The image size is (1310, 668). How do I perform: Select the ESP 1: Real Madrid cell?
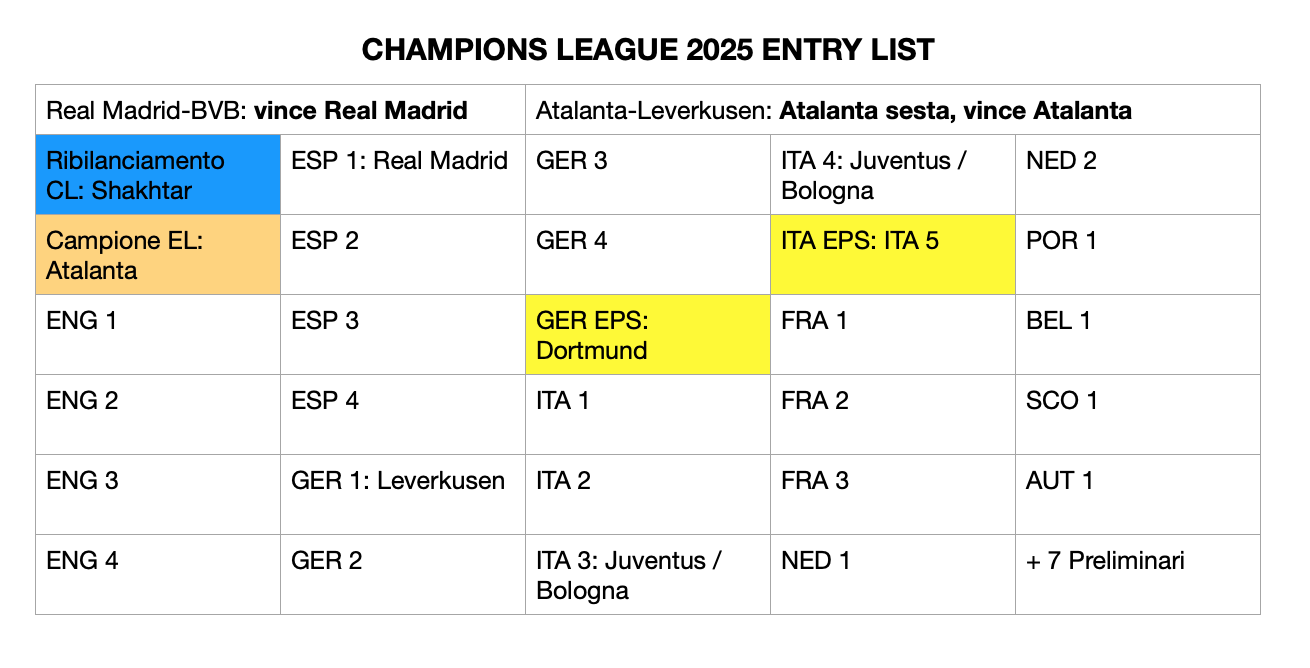[x=403, y=174]
